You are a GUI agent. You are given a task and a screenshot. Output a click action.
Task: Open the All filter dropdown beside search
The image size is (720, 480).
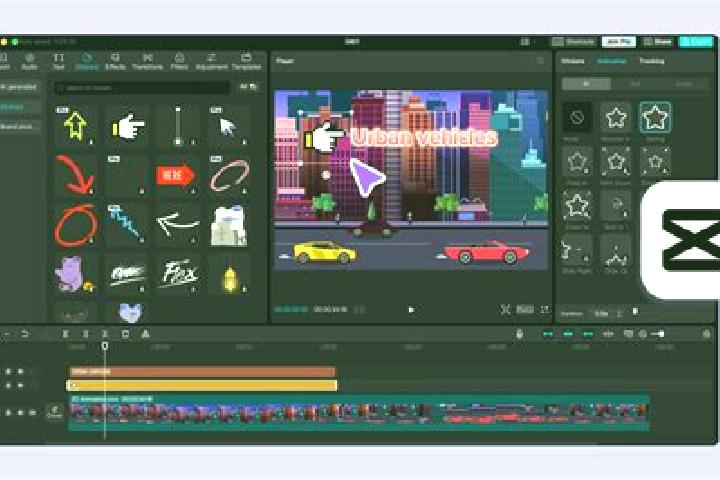point(248,87)
